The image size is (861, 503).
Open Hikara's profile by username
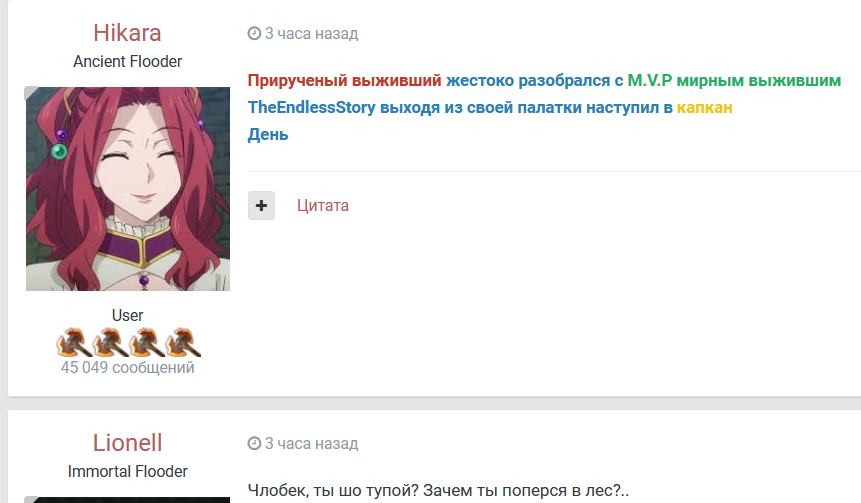click(127, 33)
